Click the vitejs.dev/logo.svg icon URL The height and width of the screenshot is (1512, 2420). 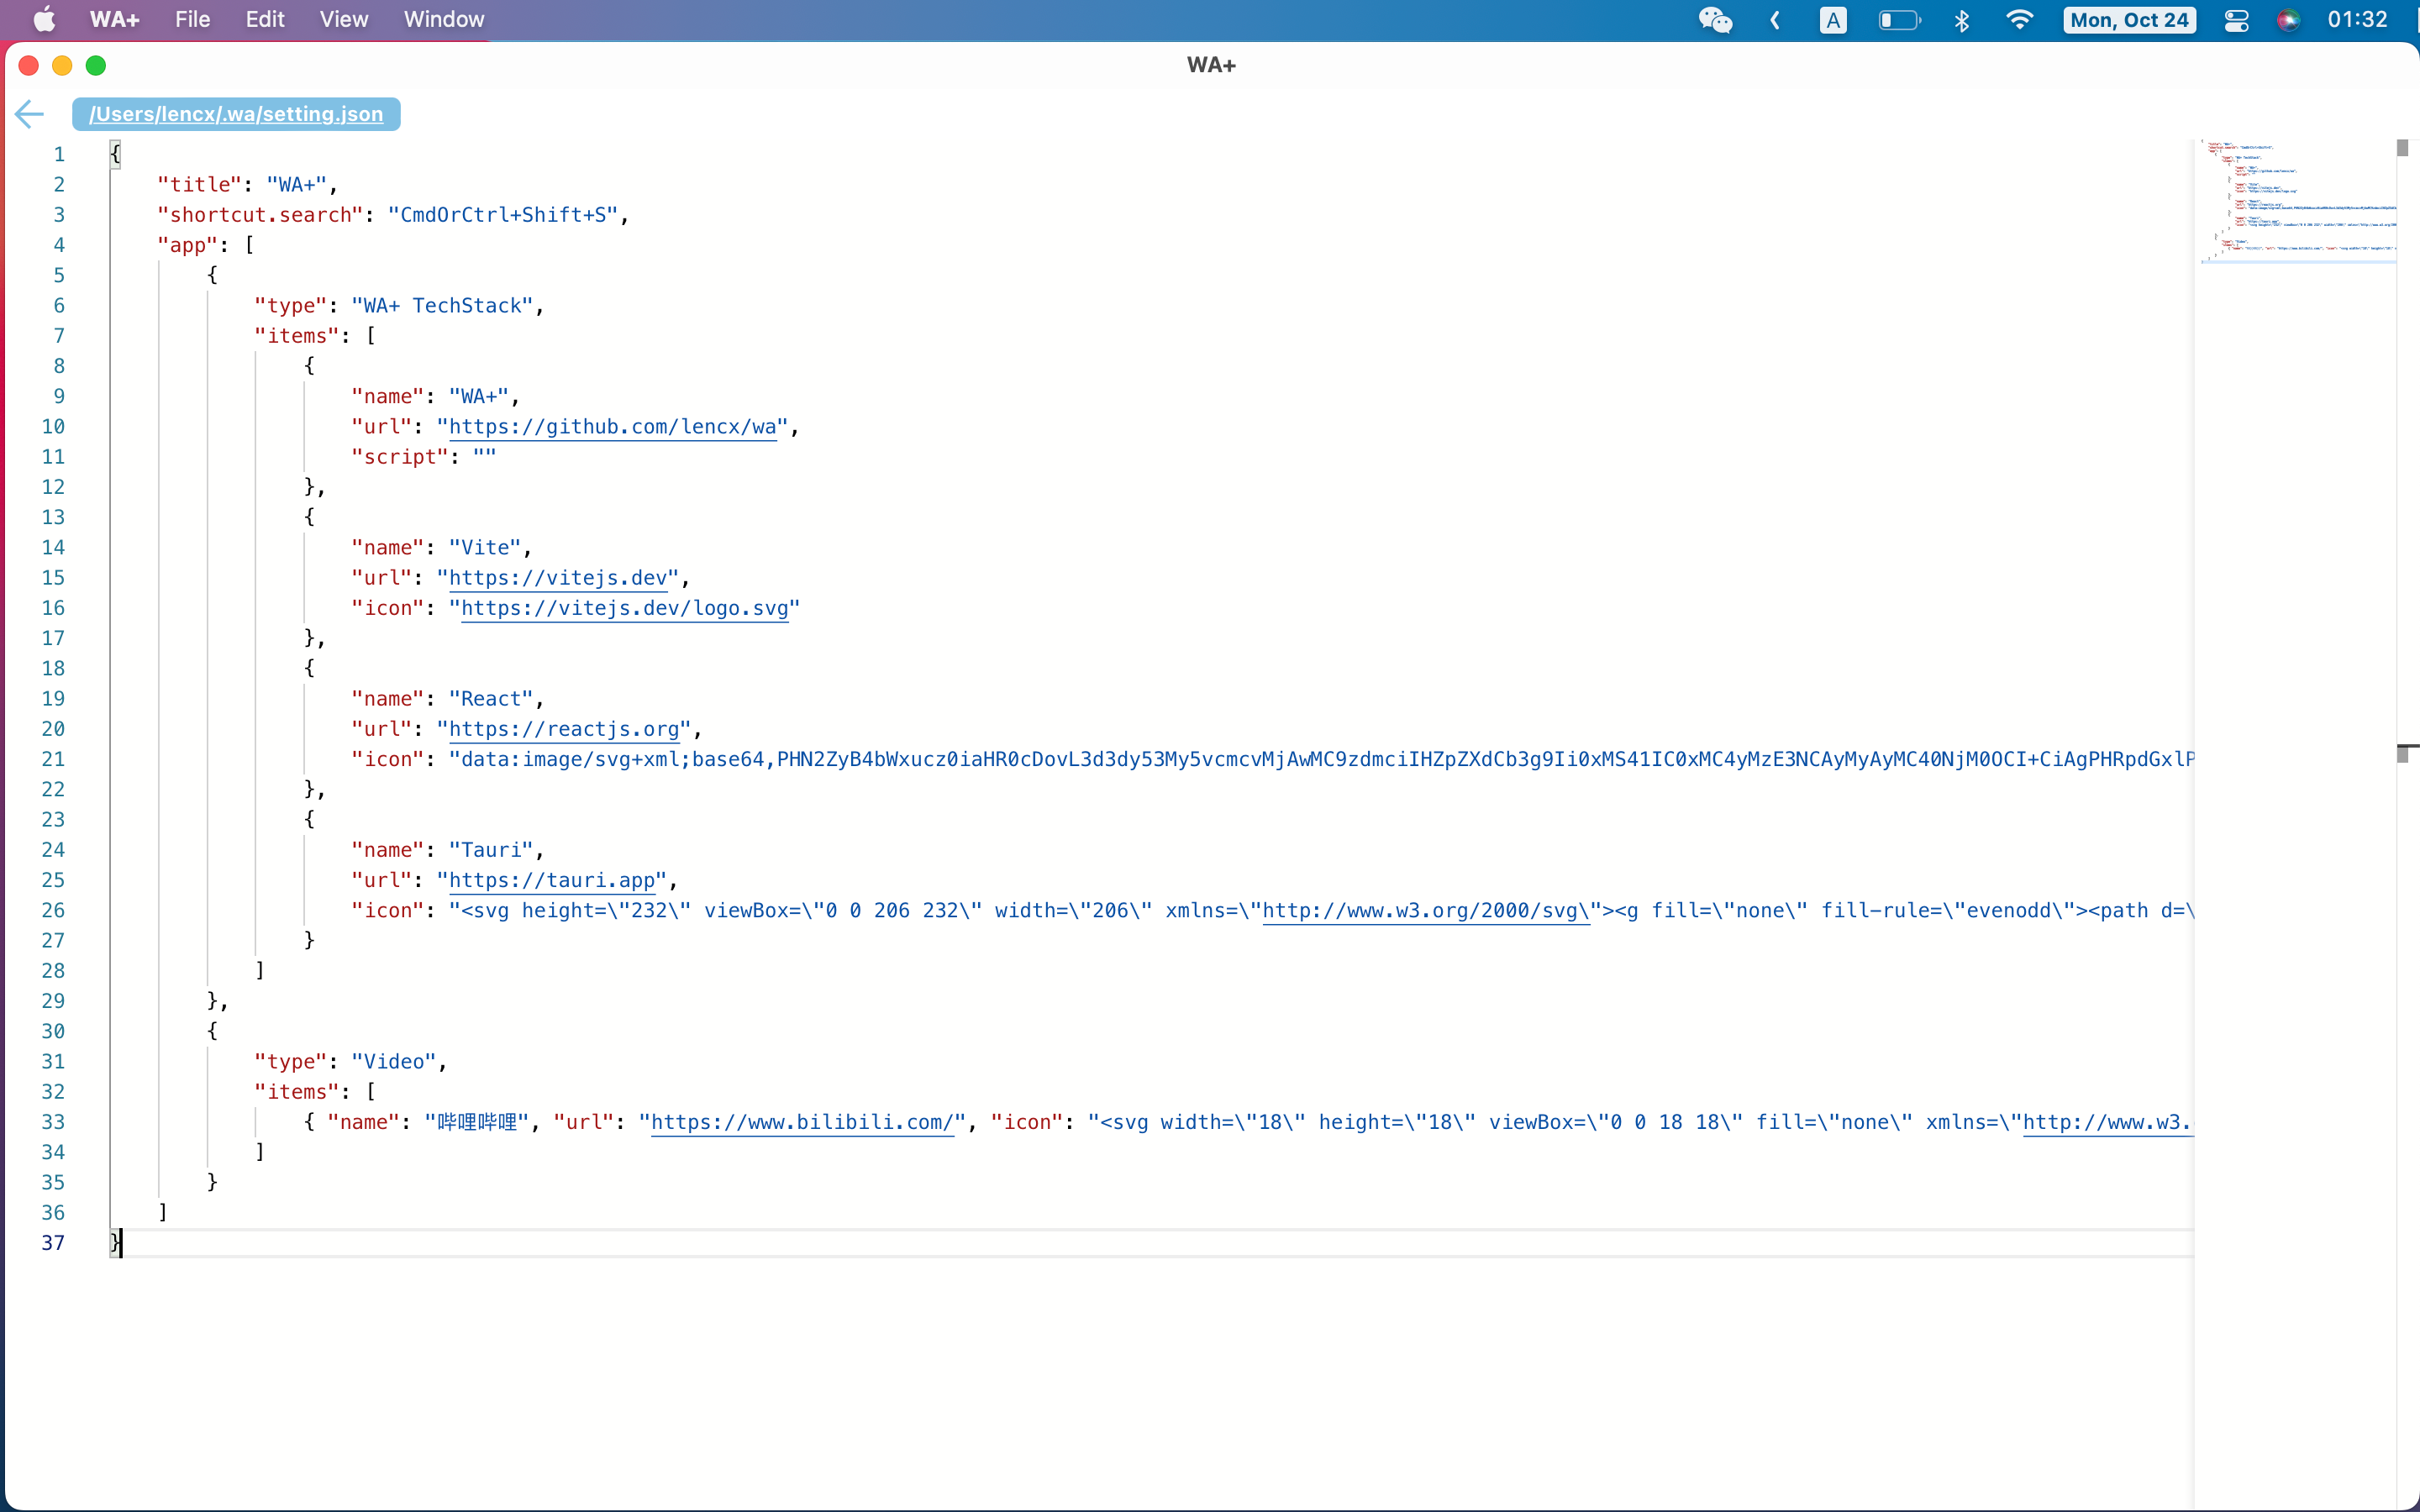[624, 608]
